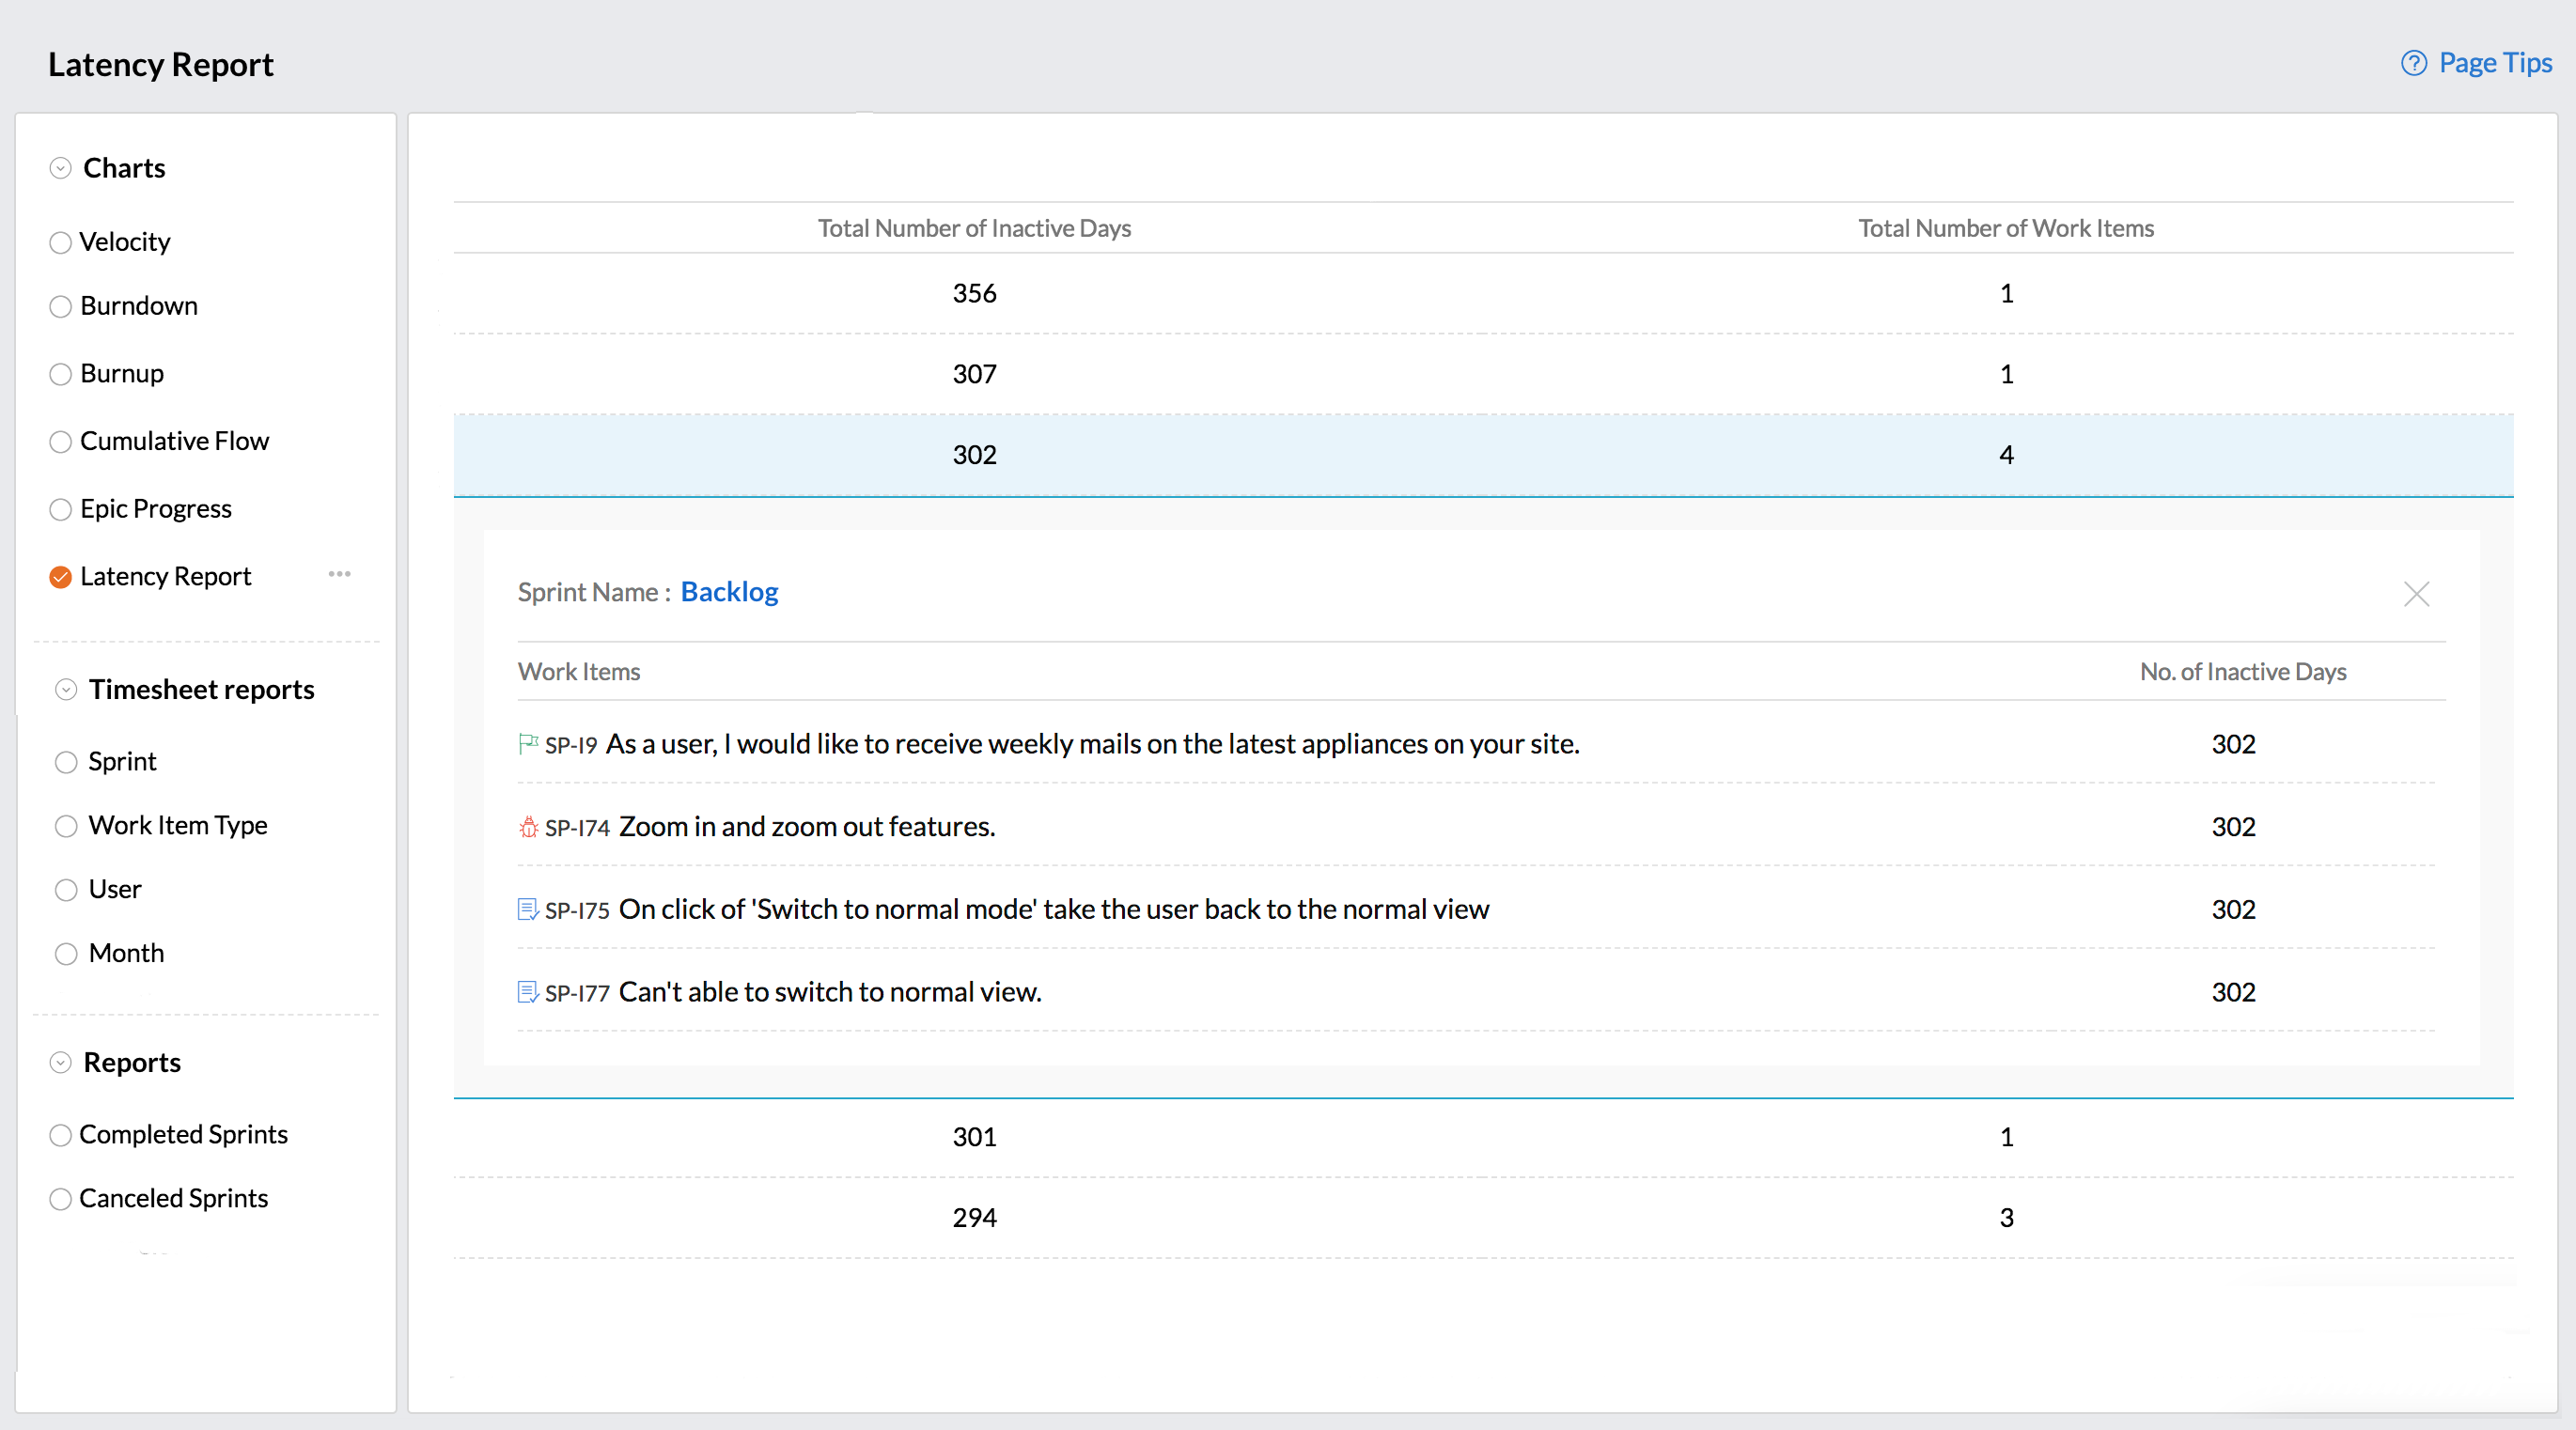Select Work Item Type timesheet report
The image size is (2576, 1430).
pyautogui.click(x=66, y=826)
